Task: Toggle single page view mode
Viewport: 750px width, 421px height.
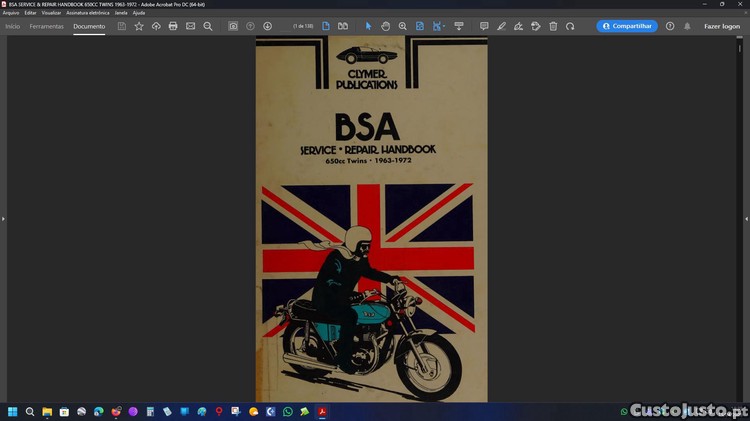Action: (x=326, y=26)
